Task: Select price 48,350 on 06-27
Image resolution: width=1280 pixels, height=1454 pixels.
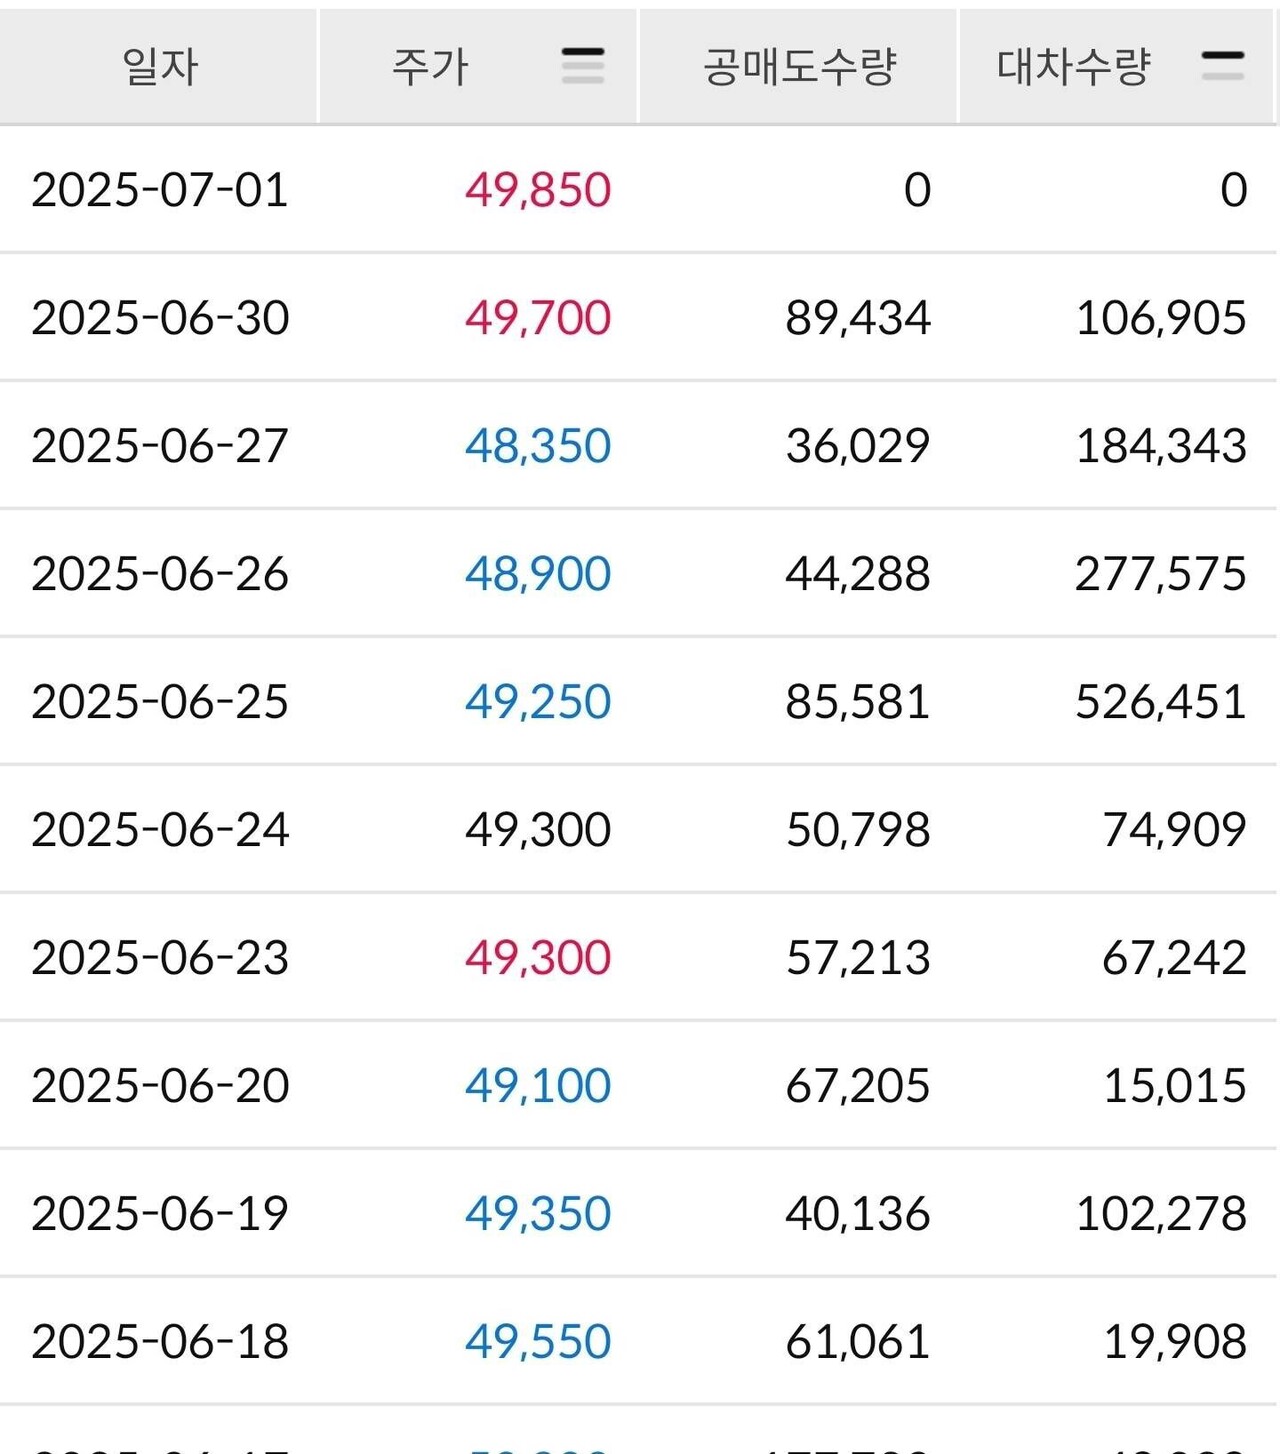Action: 538,446
